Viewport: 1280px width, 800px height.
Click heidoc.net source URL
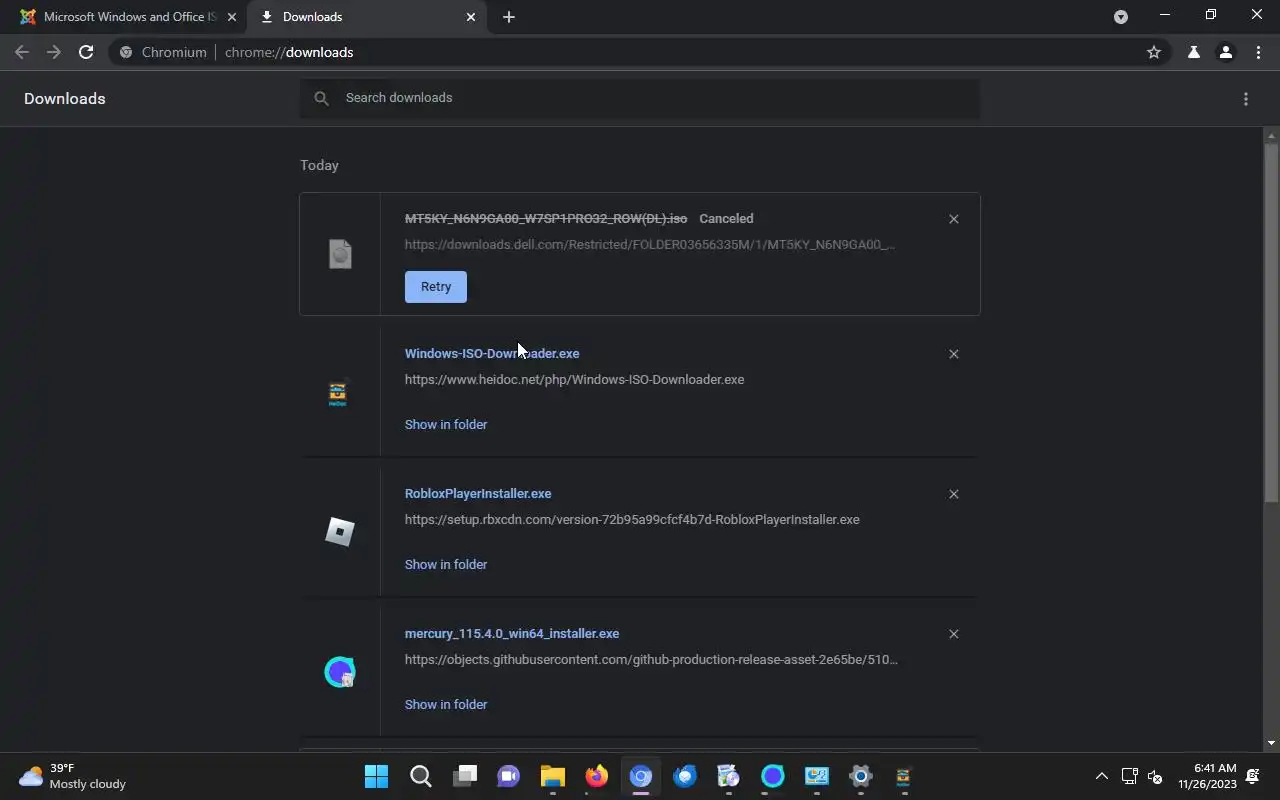click(x=574, y=380)
